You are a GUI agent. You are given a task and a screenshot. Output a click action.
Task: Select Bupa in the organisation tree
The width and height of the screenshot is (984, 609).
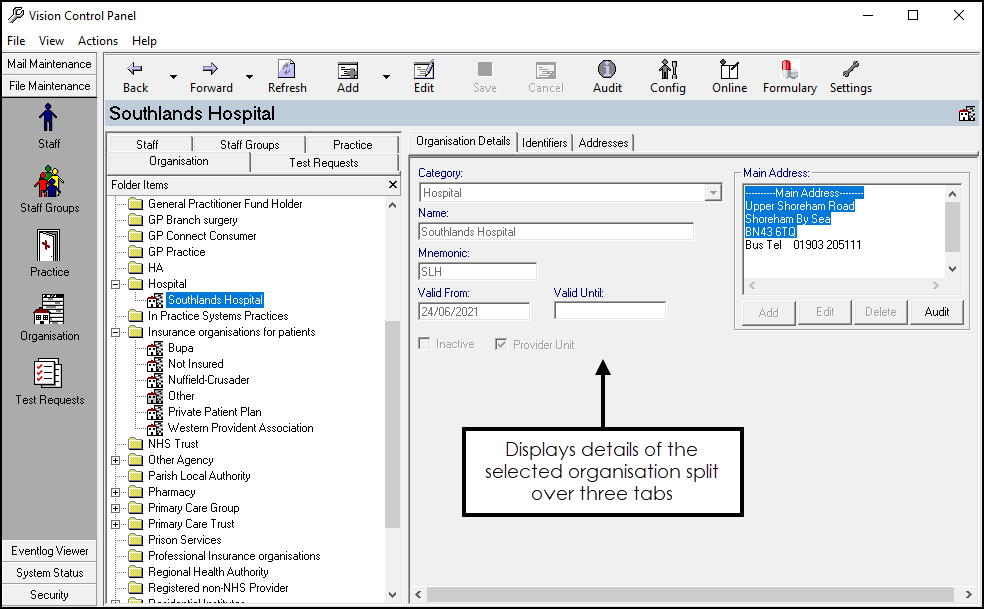tap(180, 348)
